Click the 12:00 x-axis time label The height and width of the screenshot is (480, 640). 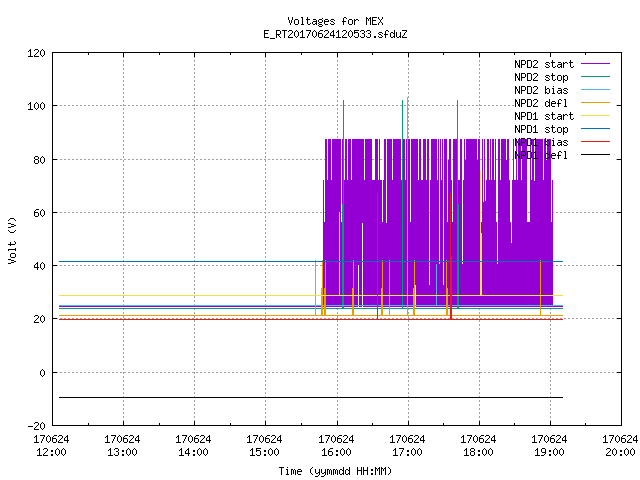point(51,452)
